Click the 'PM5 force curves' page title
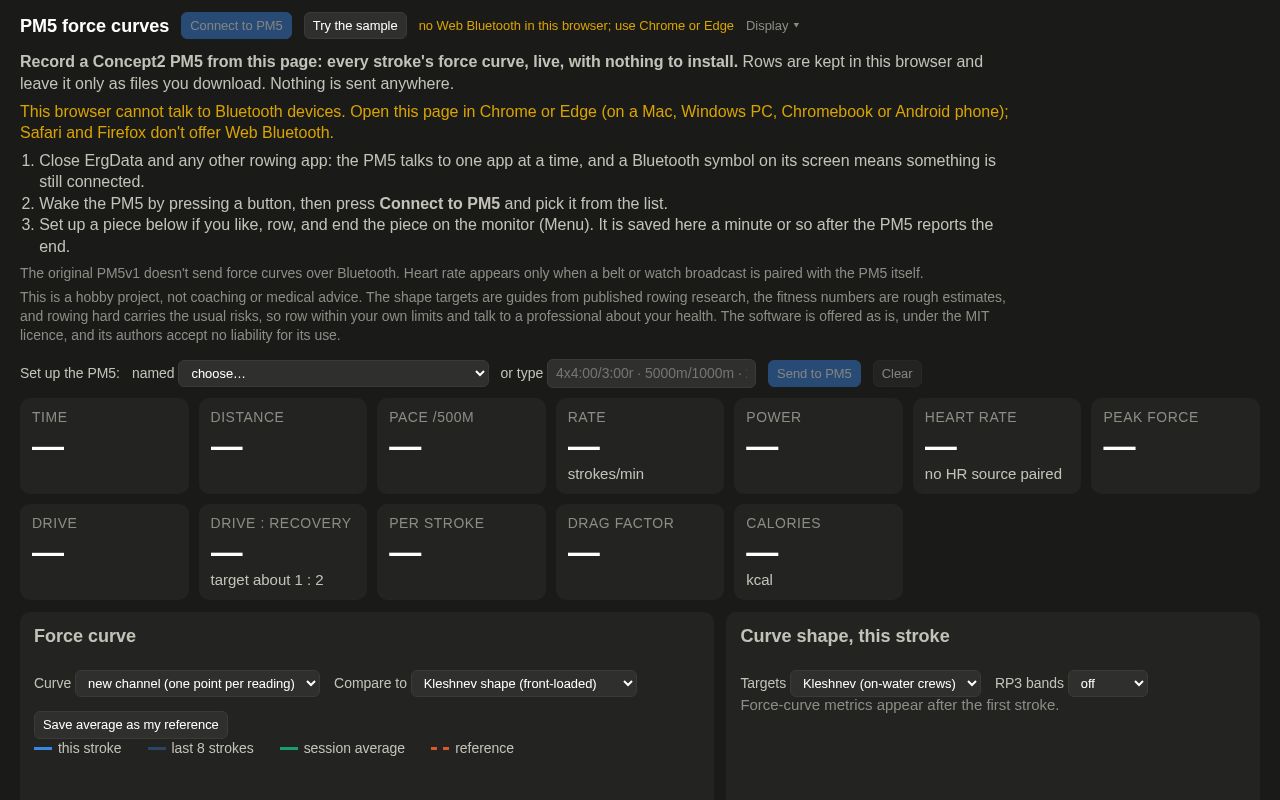Image resolution: width=1280 pixels, height=800 pixels. (95, 26)
